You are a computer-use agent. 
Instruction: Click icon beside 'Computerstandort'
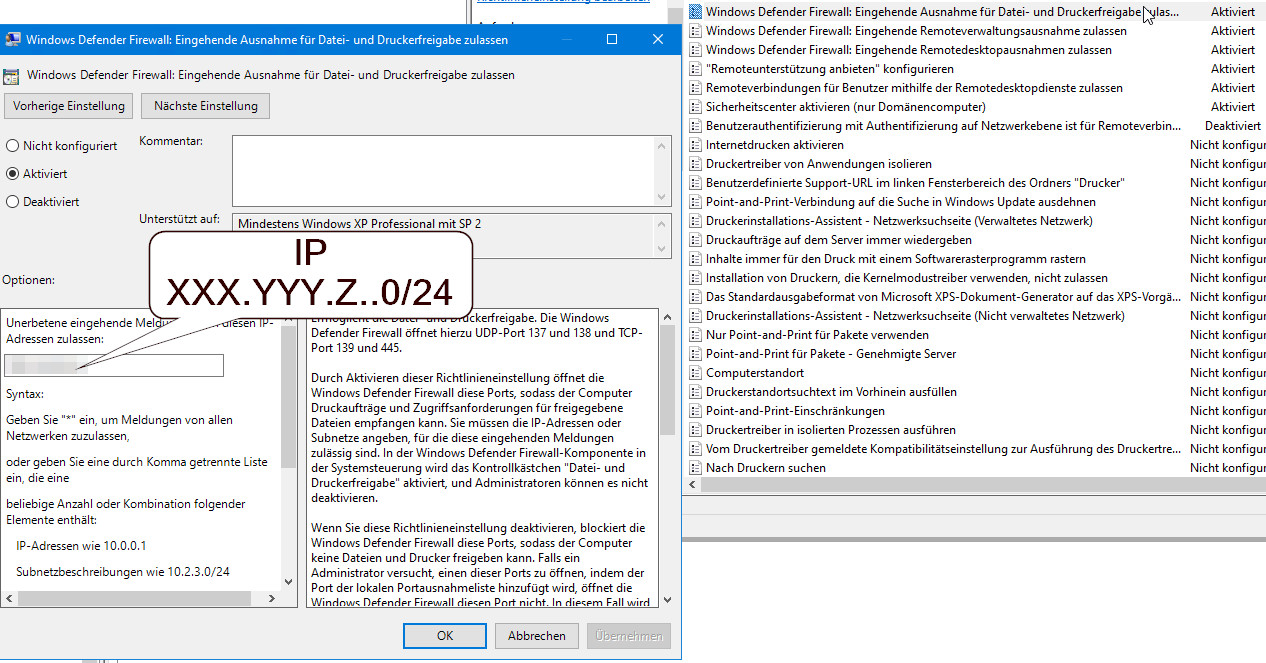click(696, 373)
